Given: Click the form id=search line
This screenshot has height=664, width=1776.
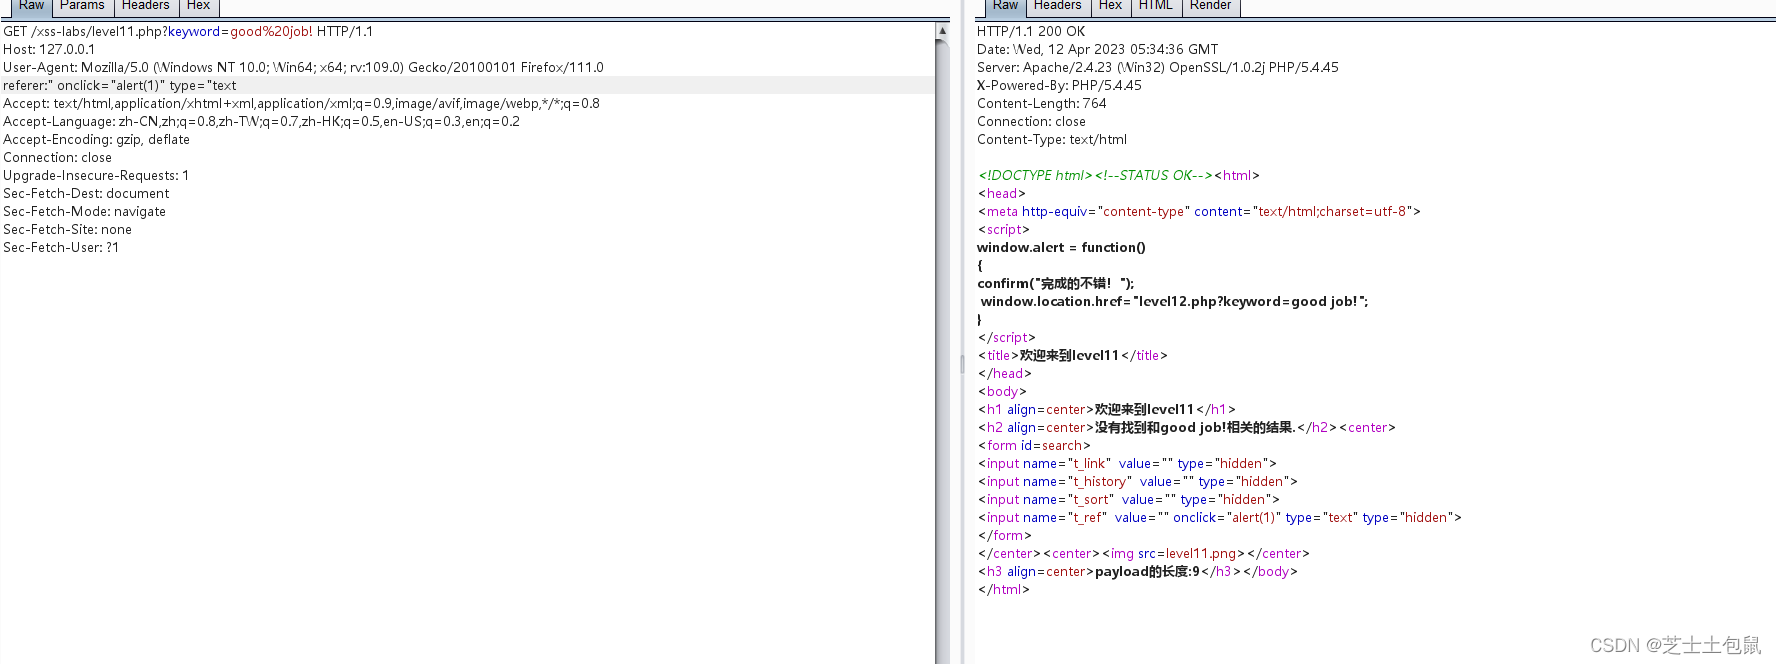Looking at the screenshot, I should 1034,445.
